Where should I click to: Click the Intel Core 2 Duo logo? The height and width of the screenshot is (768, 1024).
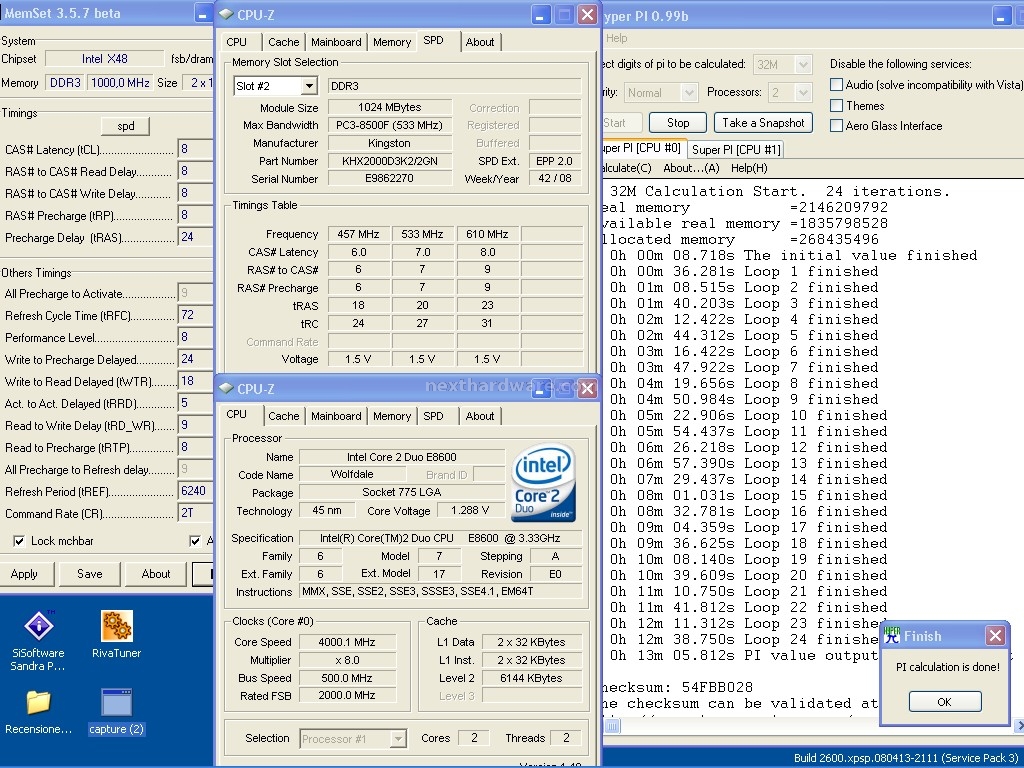click(x=543, y=483)
